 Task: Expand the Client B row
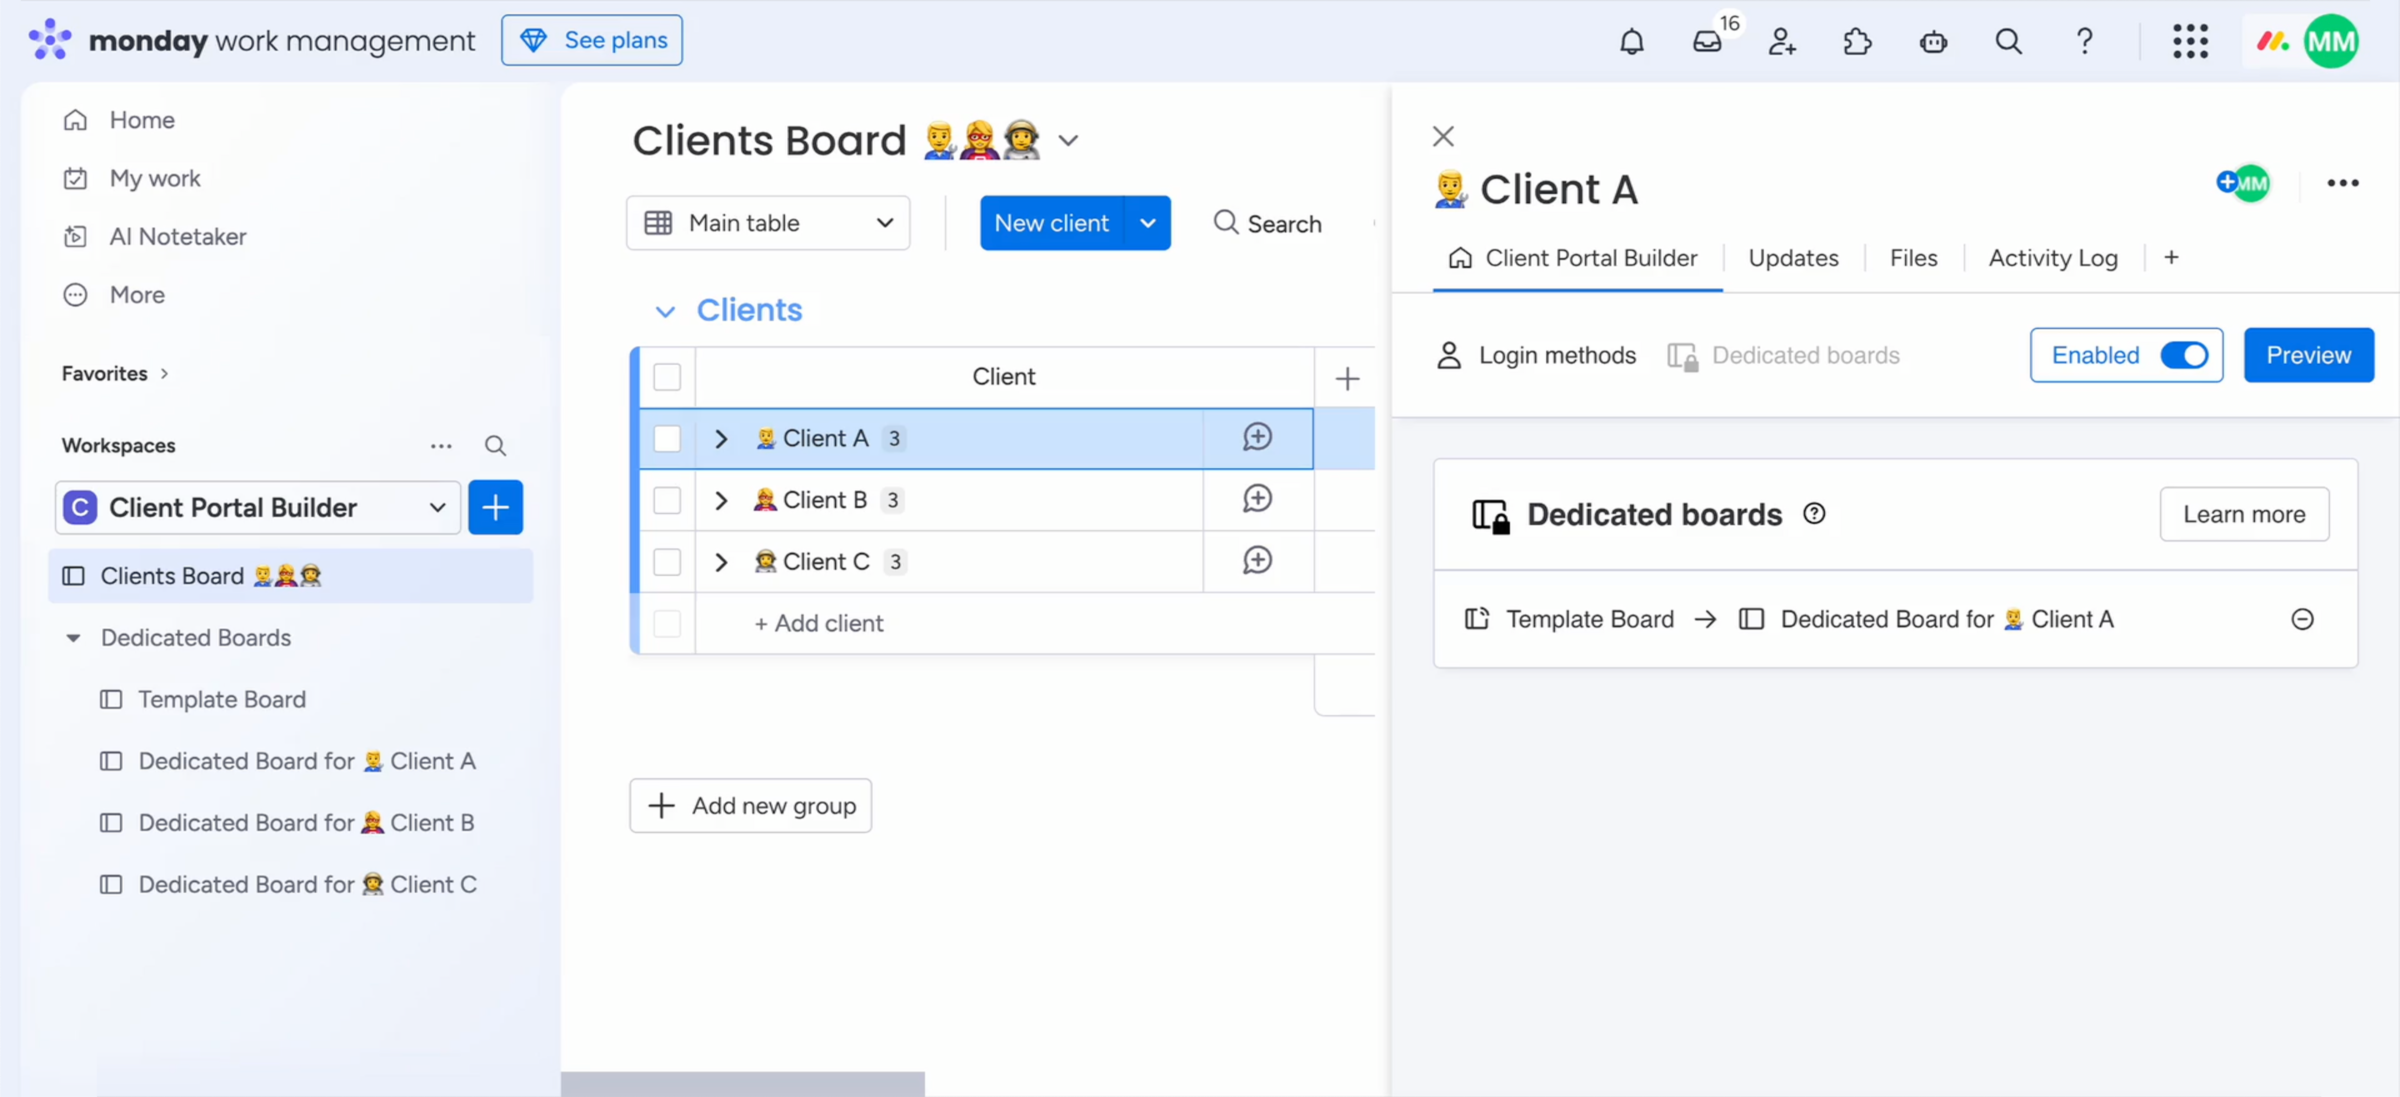[x=721, y=500]
